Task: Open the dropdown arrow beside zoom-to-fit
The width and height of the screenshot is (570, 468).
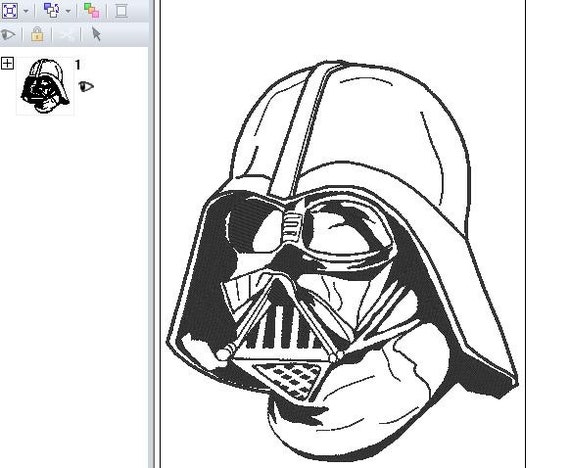Action: tap(26, 11)
